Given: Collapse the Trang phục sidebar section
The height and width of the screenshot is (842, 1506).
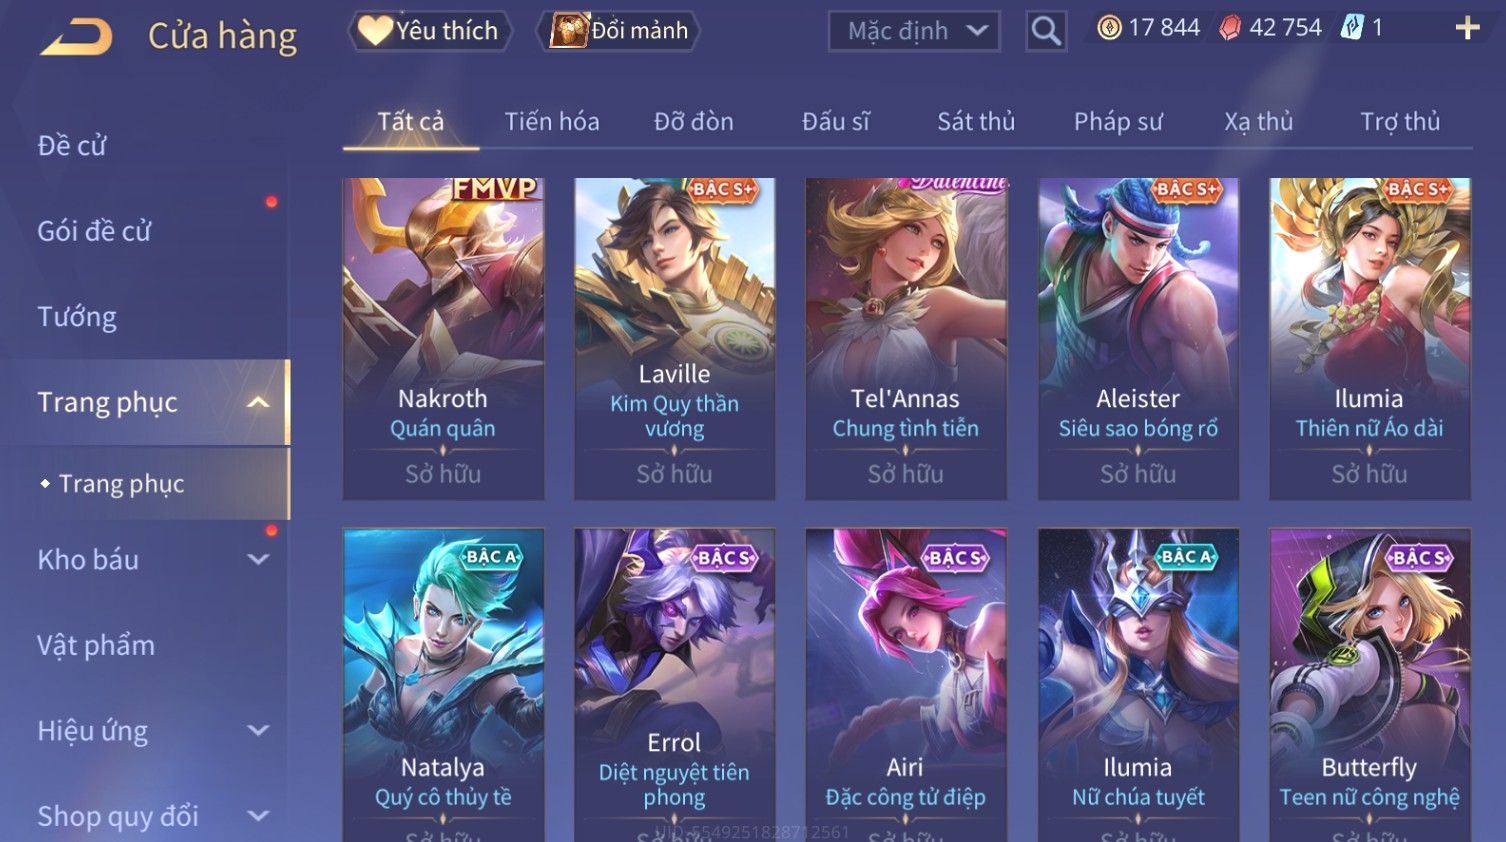Looking at the screenshot, I should (258, 402).
